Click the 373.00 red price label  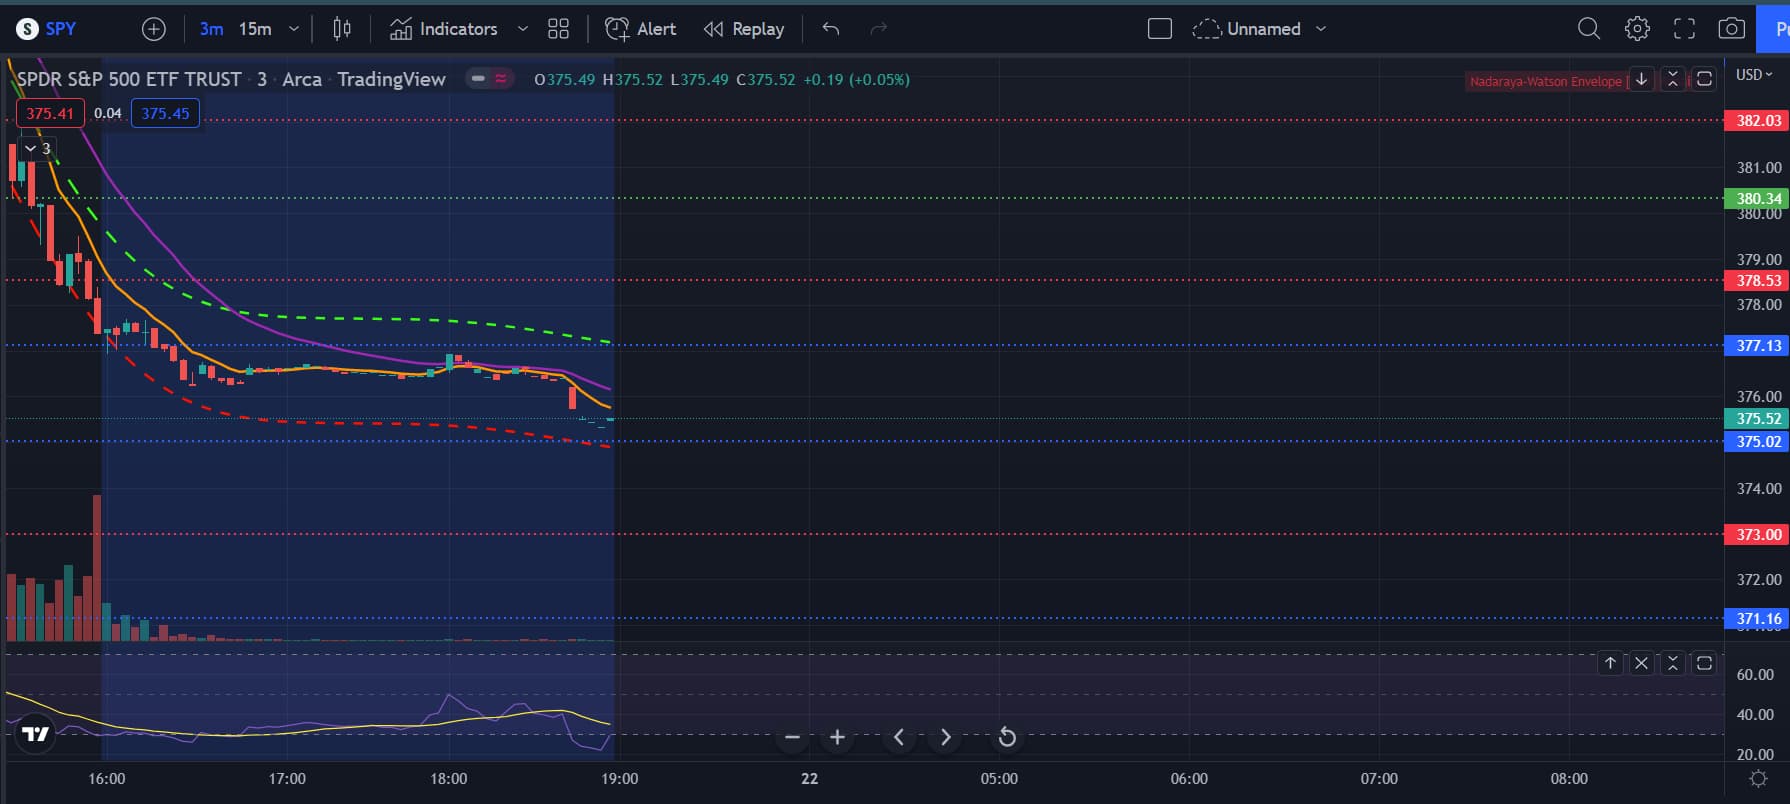(x=1759, y=535)
